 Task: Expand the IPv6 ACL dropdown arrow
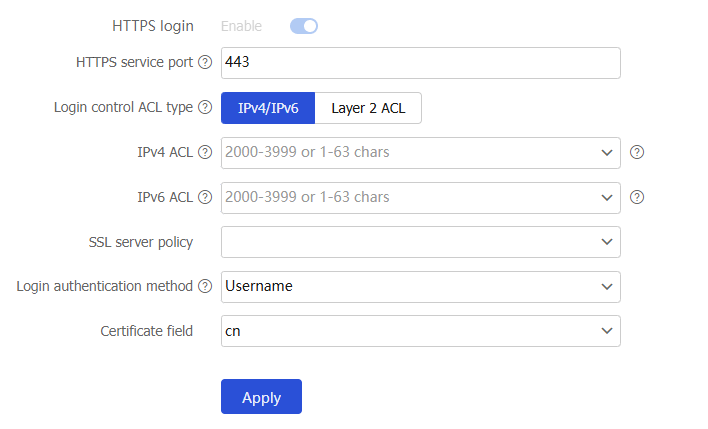pyautogui.click(x=607, y=197)
